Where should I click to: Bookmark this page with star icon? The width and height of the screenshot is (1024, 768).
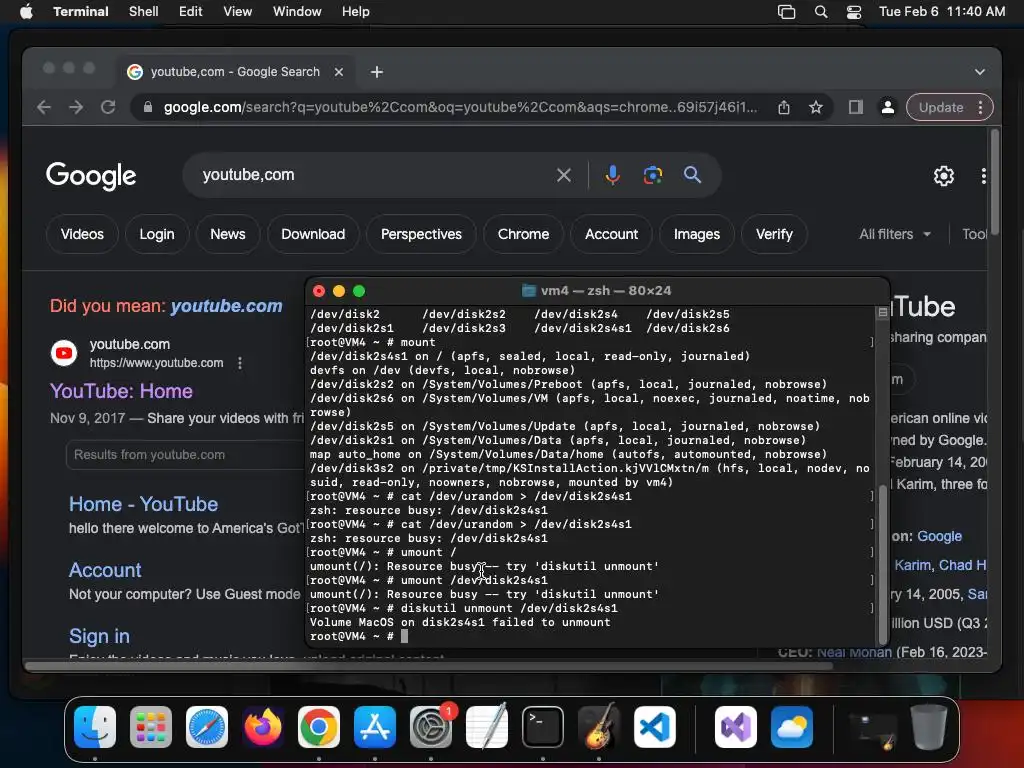816,108
